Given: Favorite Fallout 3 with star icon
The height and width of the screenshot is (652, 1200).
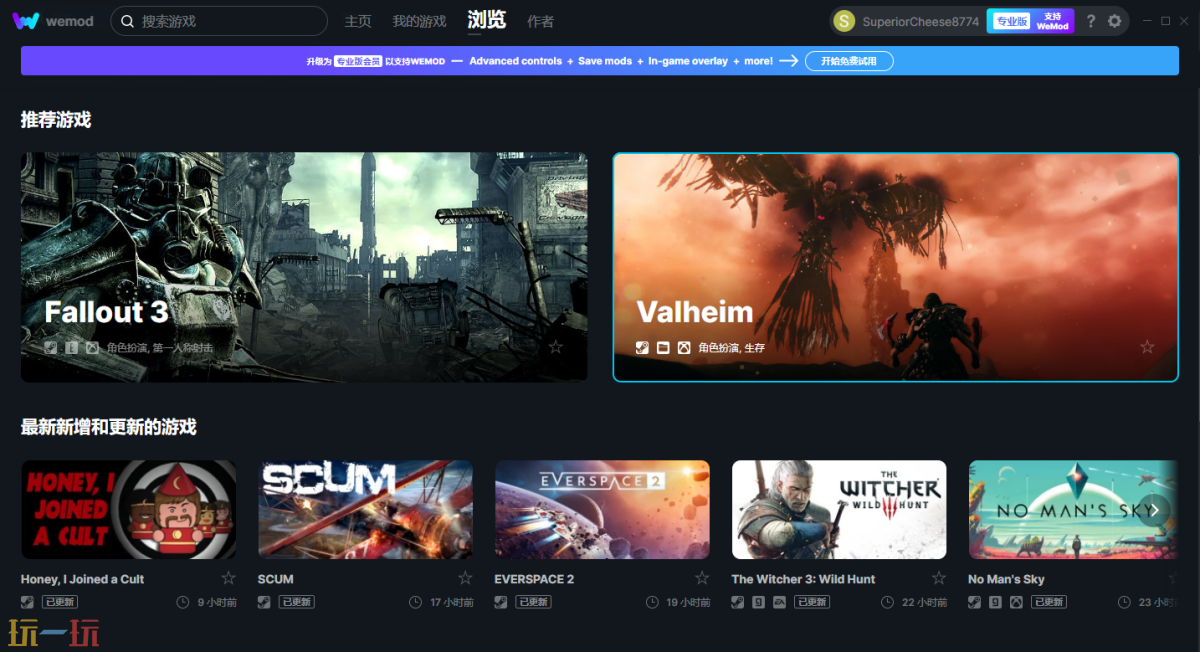Looking at the screenshot, I should pos(556,347).
